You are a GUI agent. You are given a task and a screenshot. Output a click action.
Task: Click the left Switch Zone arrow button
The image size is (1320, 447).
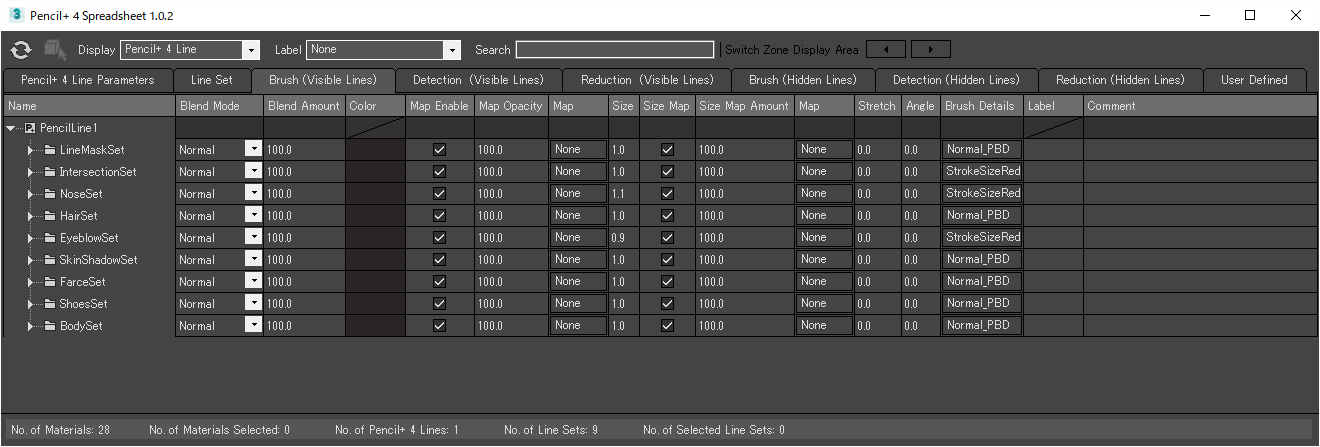pyautogui.click(x=885, y=49)
